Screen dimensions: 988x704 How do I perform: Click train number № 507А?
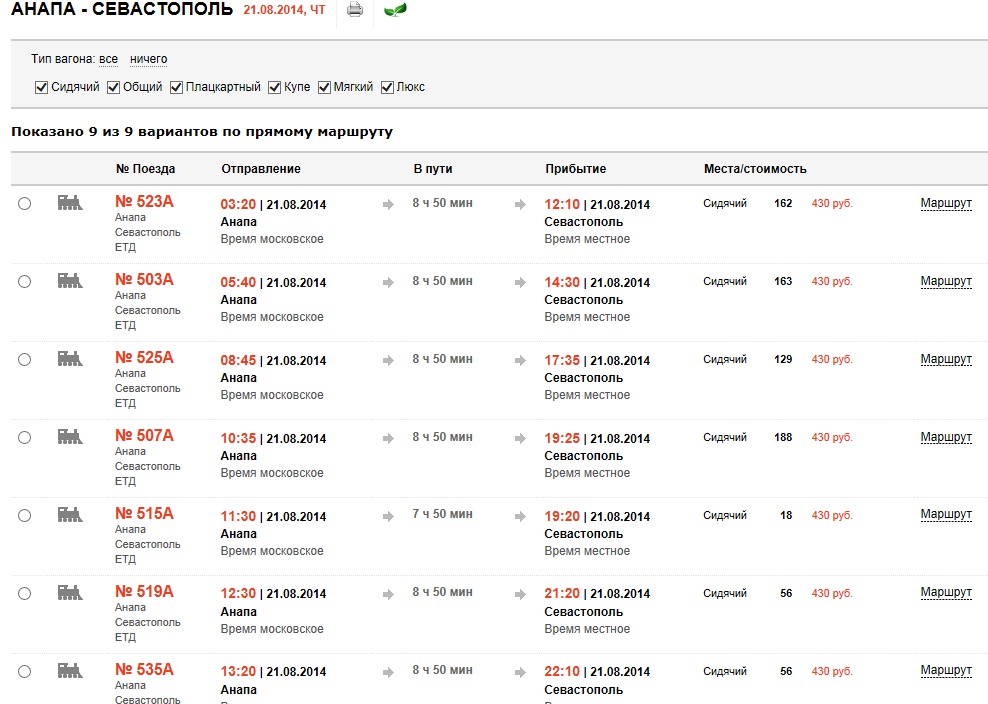click(x=144, y=436)
